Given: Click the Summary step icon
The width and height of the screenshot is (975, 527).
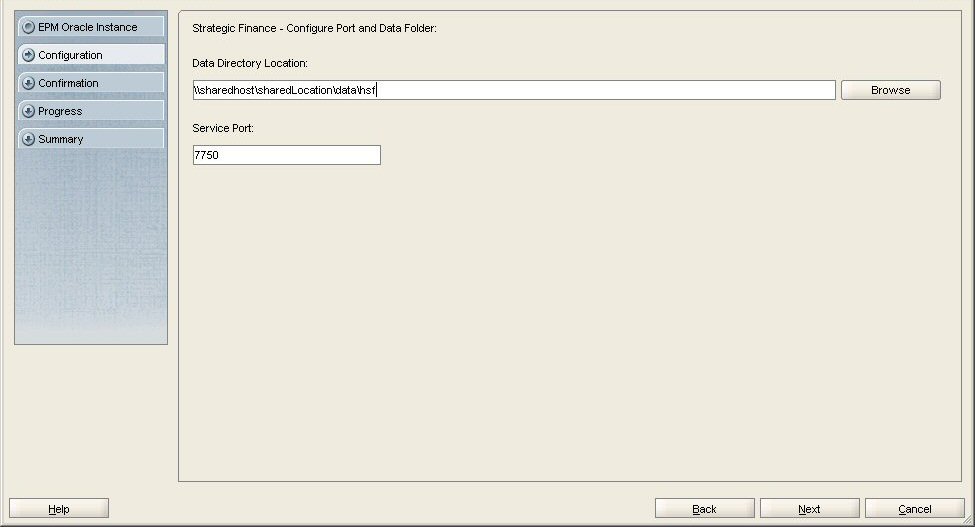Looking at the screenshot, I should click(28, 139).
